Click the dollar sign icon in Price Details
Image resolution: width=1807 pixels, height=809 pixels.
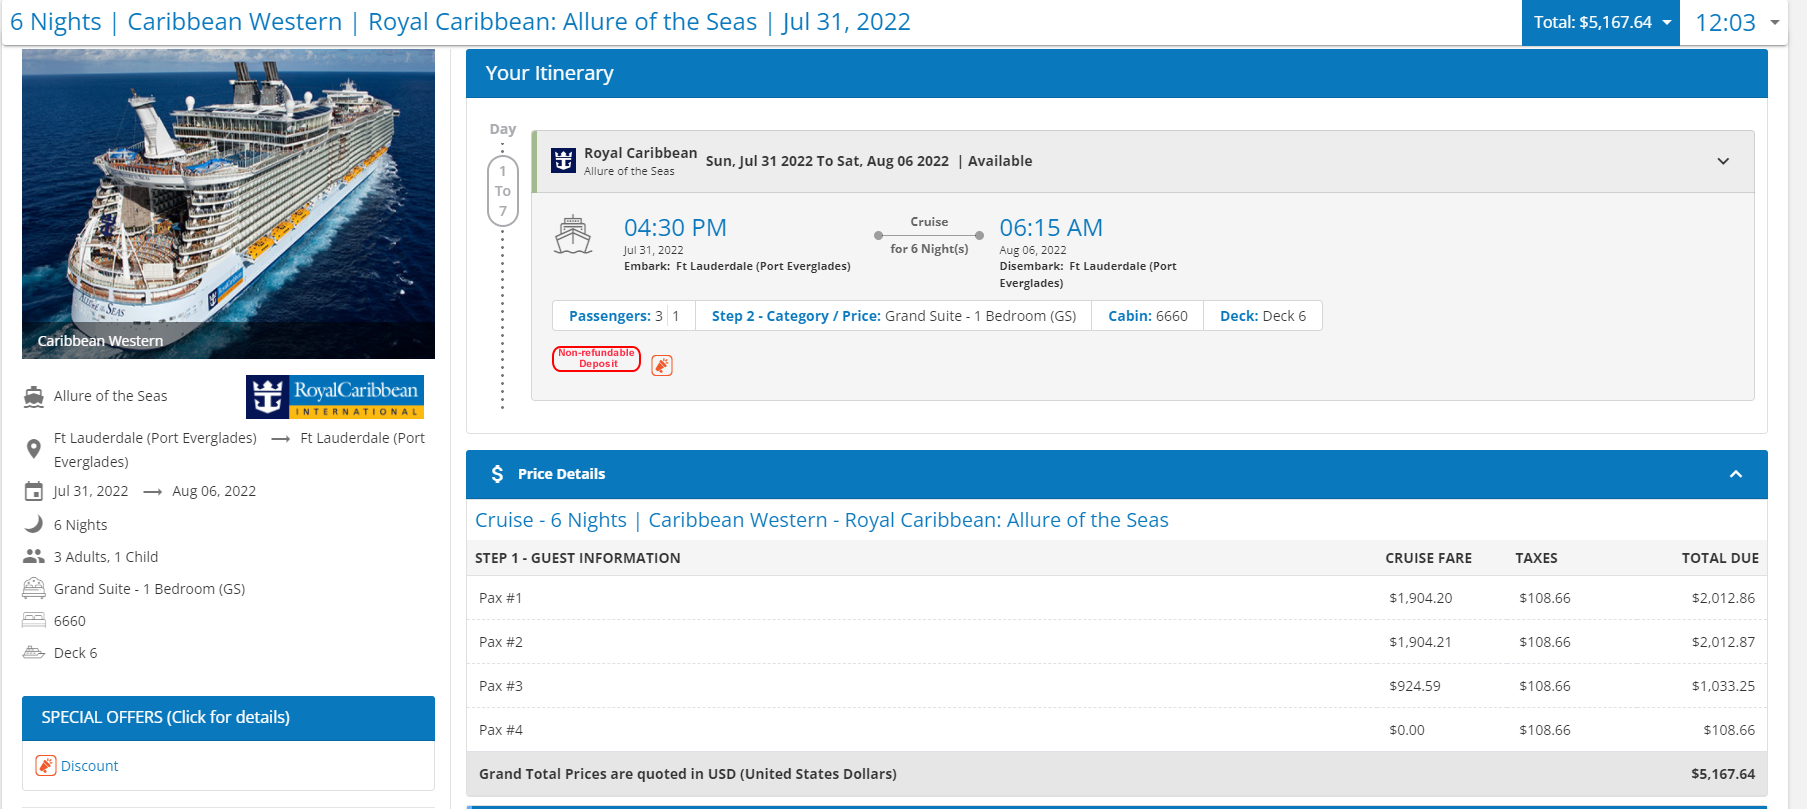tap(497, 474)
